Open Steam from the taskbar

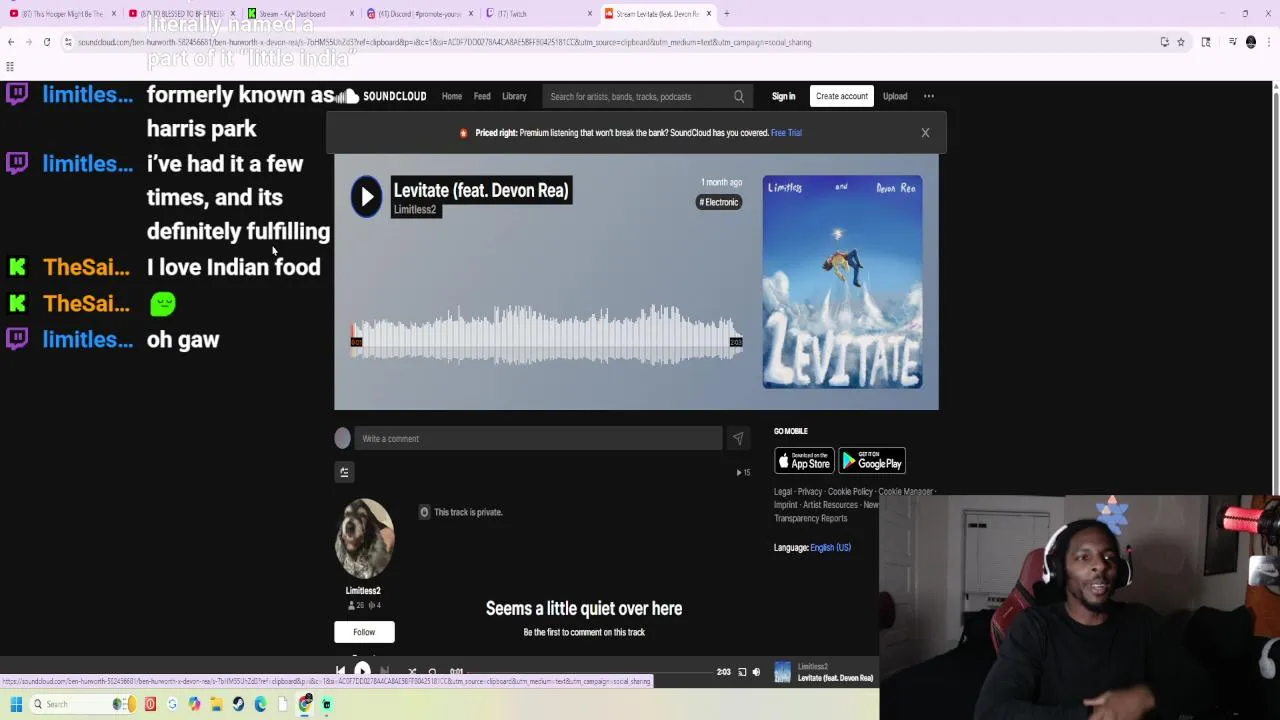click(238, 704)
